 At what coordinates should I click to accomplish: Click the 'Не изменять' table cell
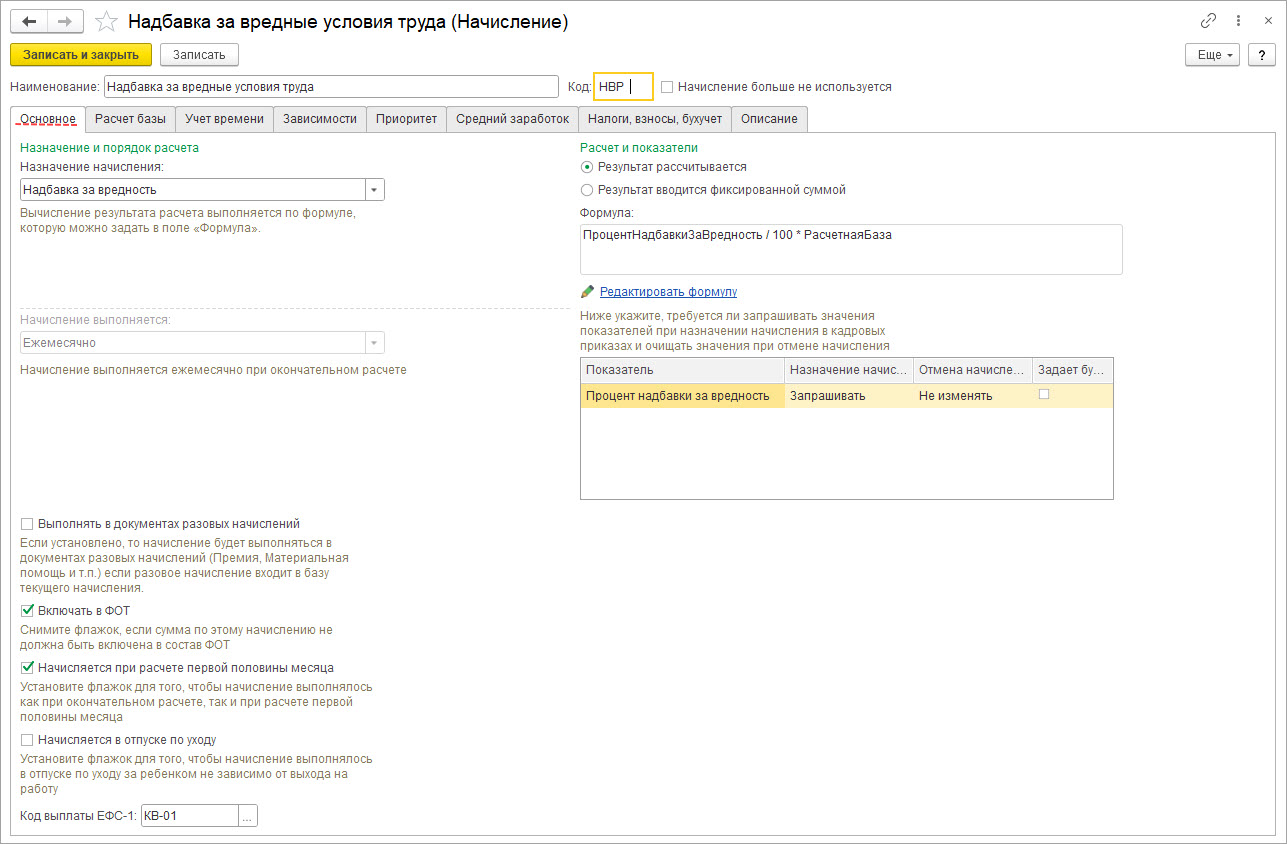[973, 396]
